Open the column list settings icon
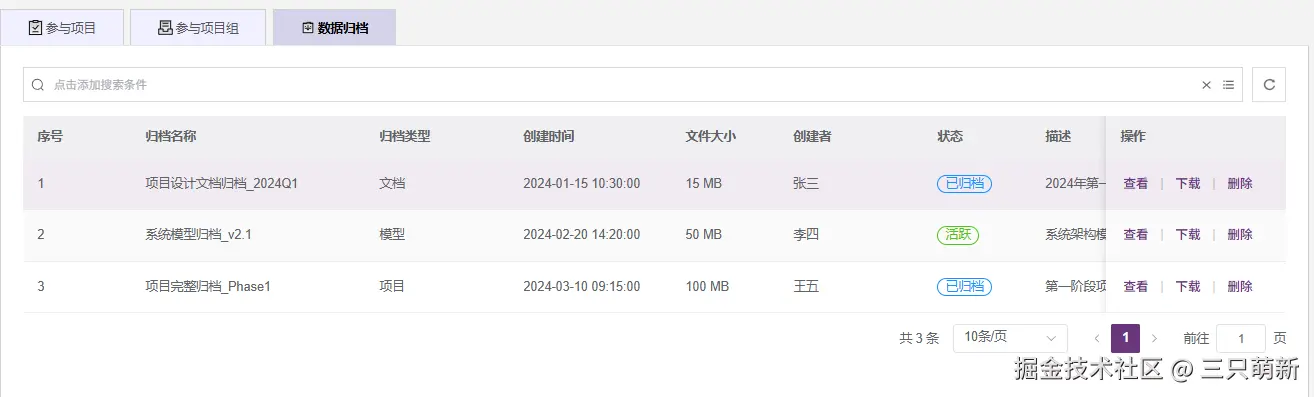The image size is (1314, 397). point(1228,85)
